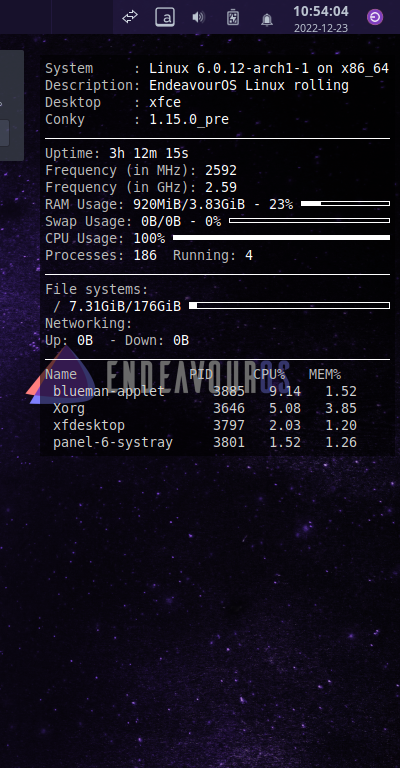Open the battery power manager icon
400x768 pixels.
(233, 18)
